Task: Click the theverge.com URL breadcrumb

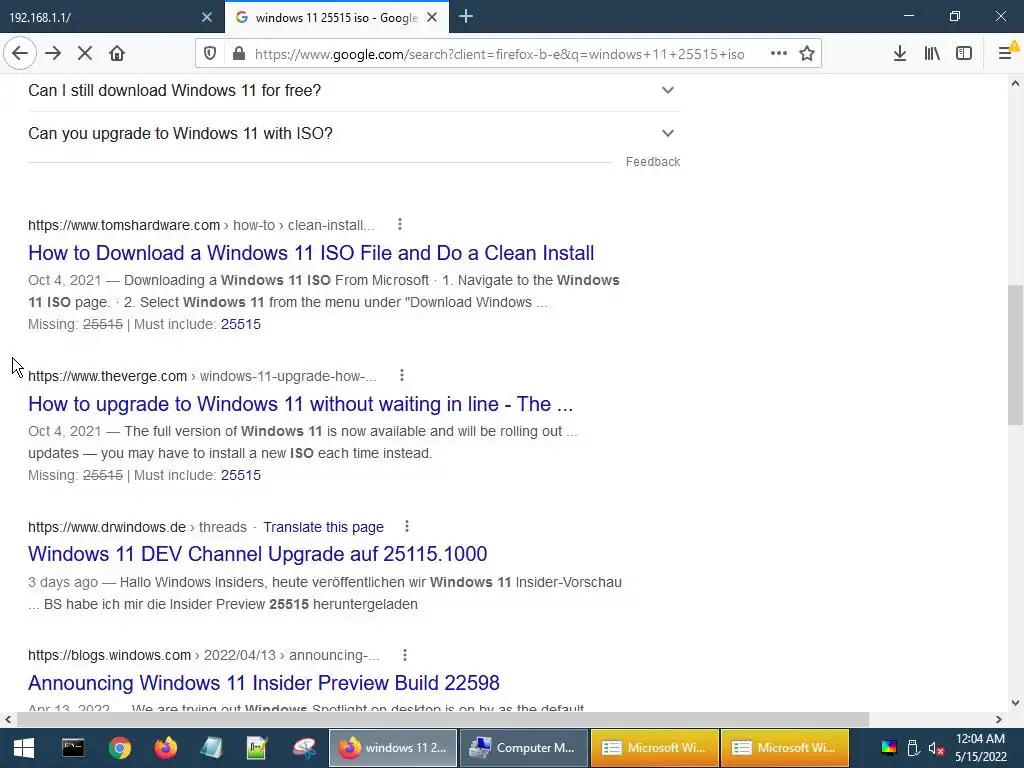Action: 202,376
